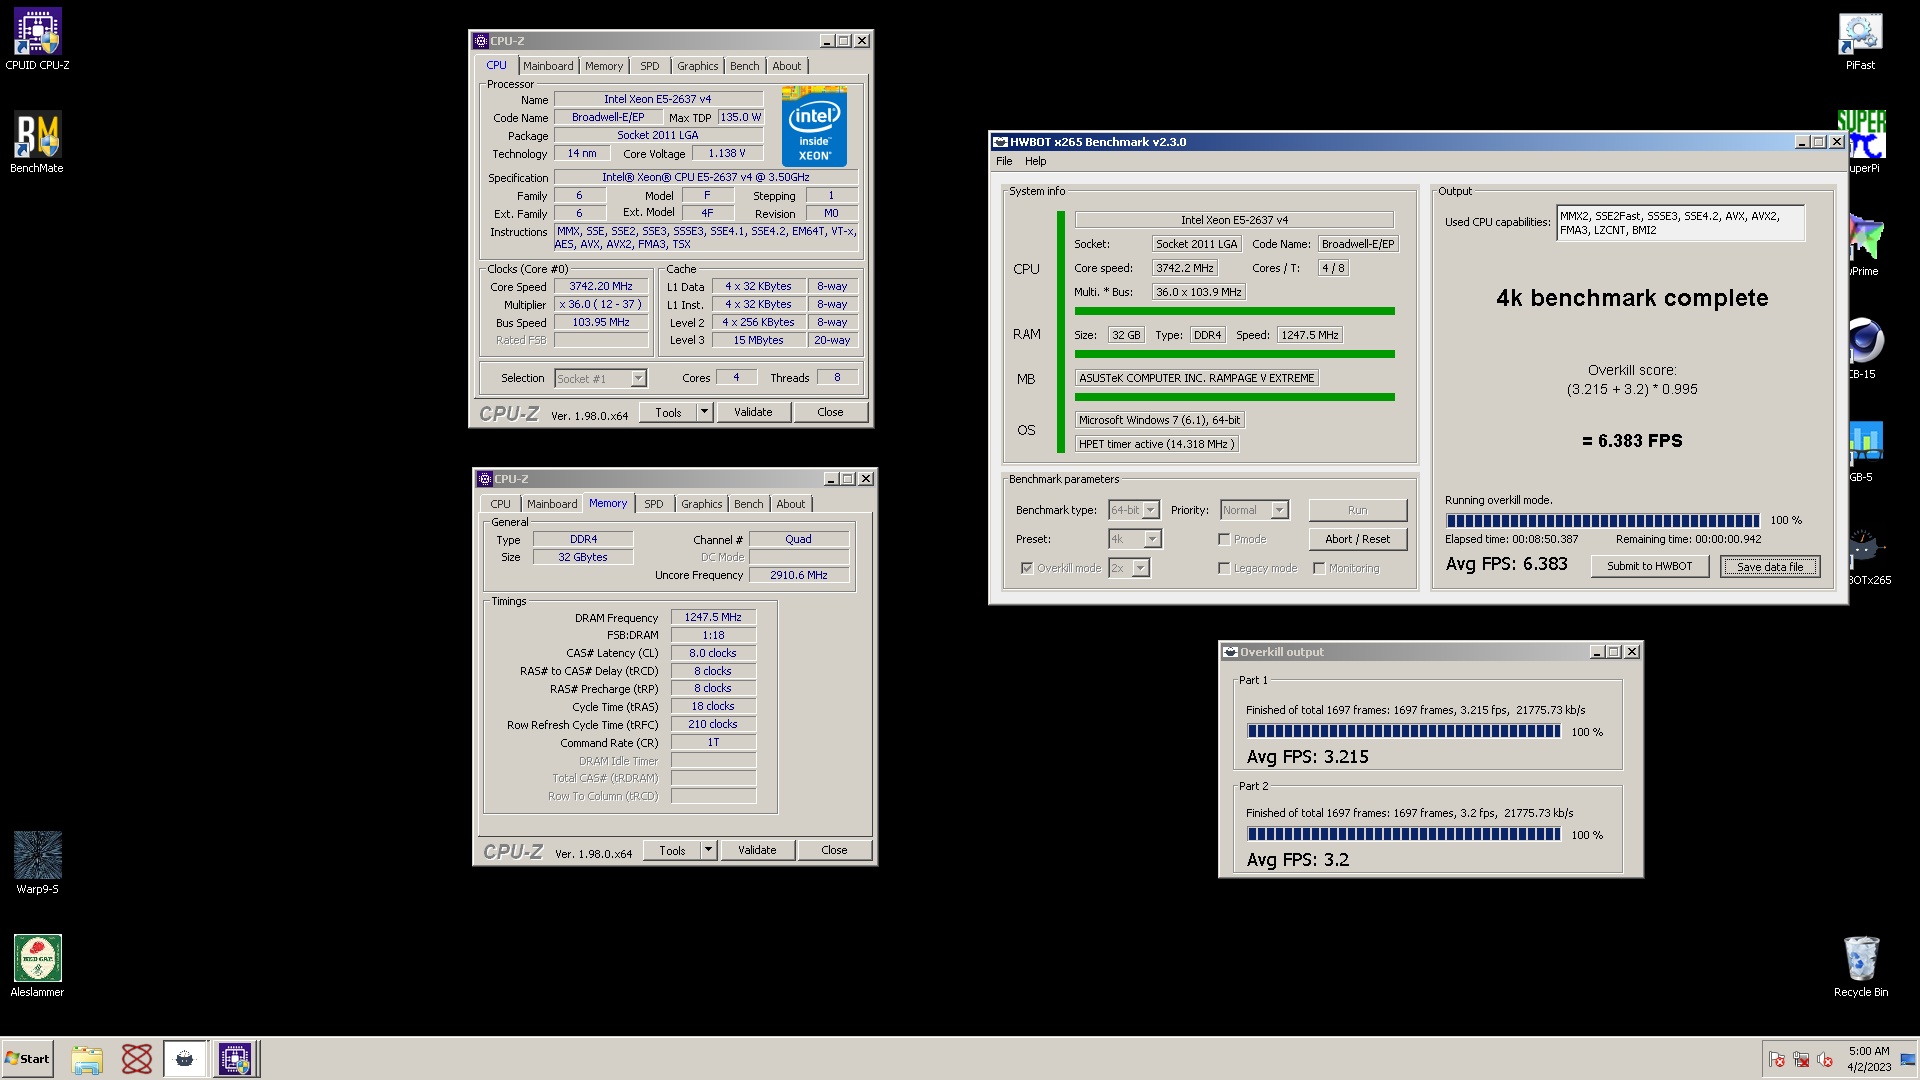Open the Warp9-S desktop icon
Screen dimensions: 1920x1080
pyautogui.click(x=37, y=863)
